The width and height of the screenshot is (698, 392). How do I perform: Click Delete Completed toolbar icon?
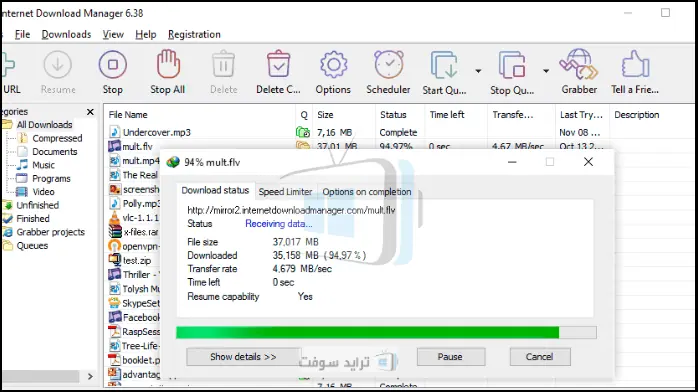(278, 65)
